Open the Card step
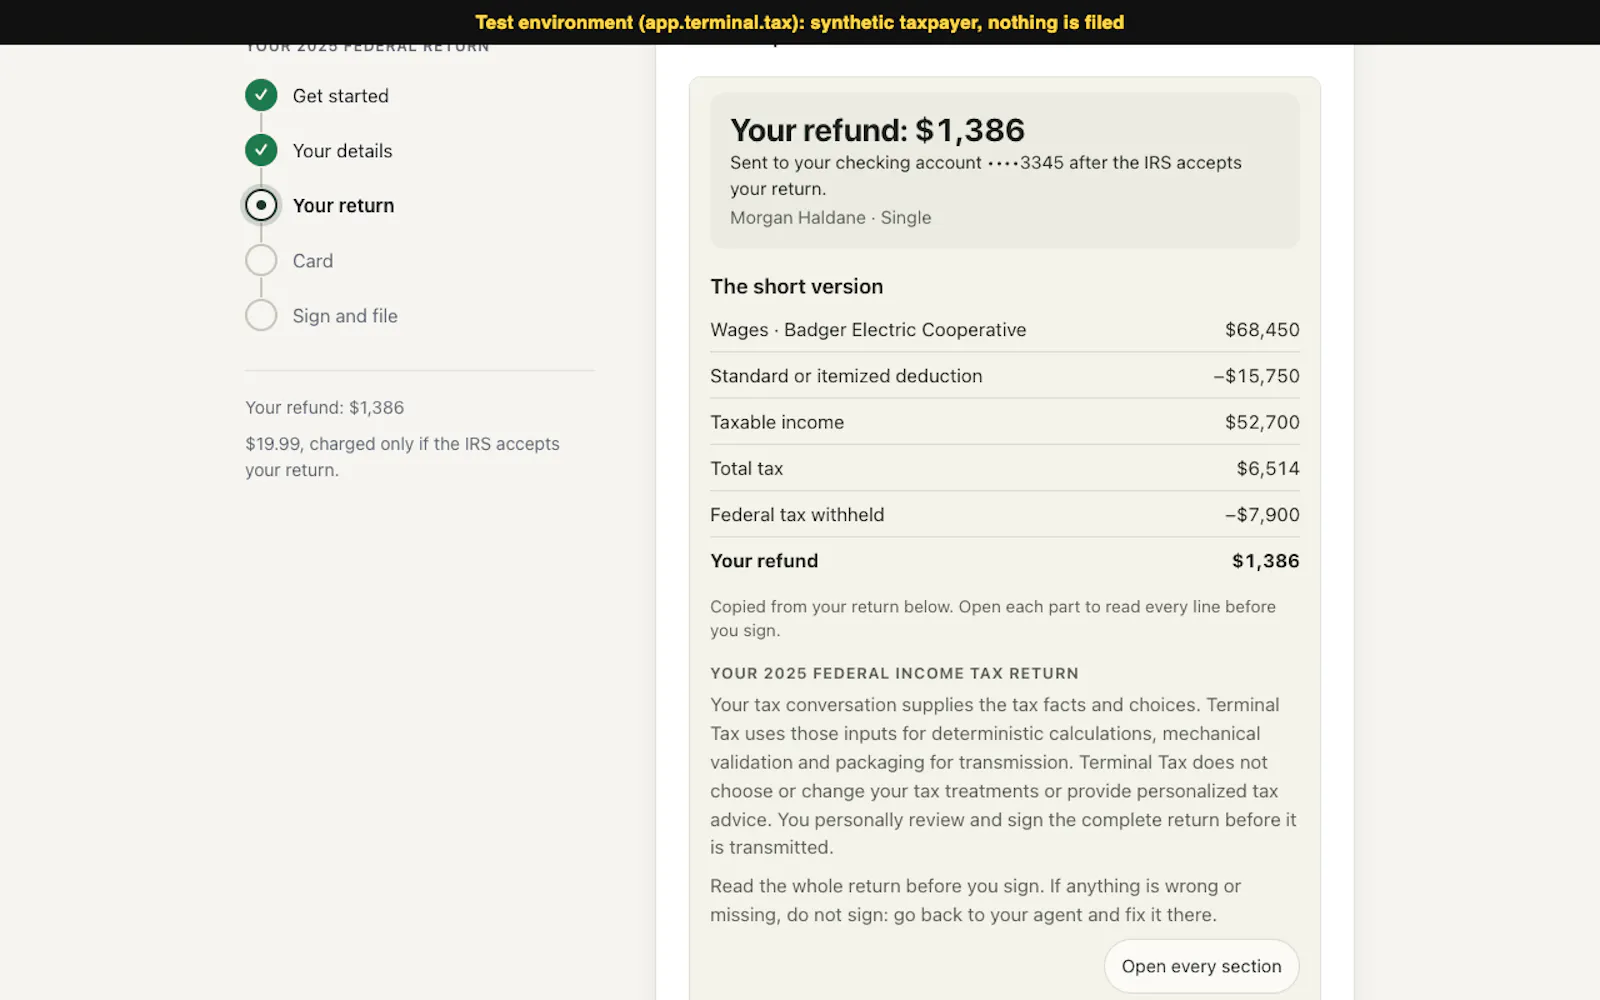Image resolution: width=1600 pixels, height=1000 pixels. (312, 261)
